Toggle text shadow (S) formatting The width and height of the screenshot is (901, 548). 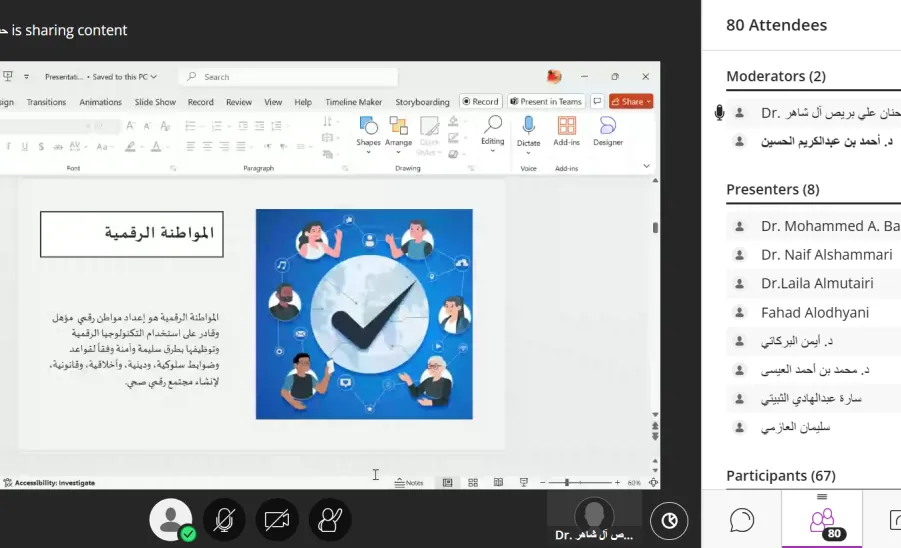[x=41, y=147]
